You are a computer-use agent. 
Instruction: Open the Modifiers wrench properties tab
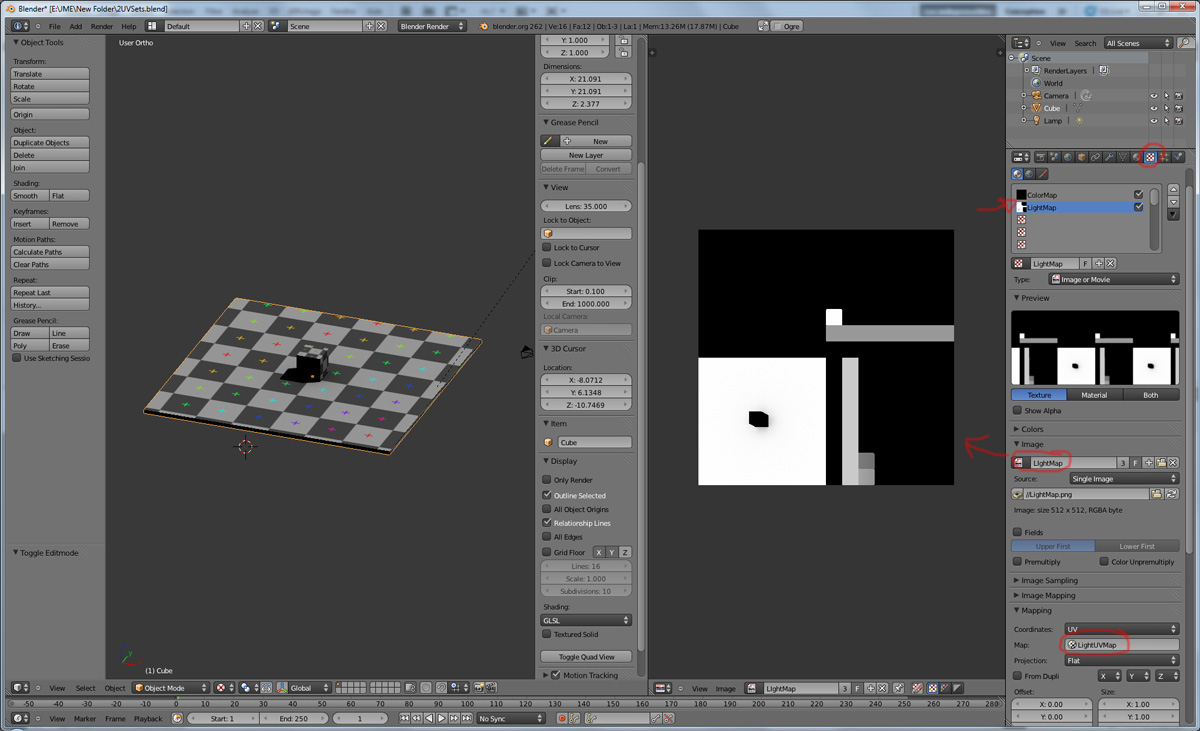tap(1109, 157)
